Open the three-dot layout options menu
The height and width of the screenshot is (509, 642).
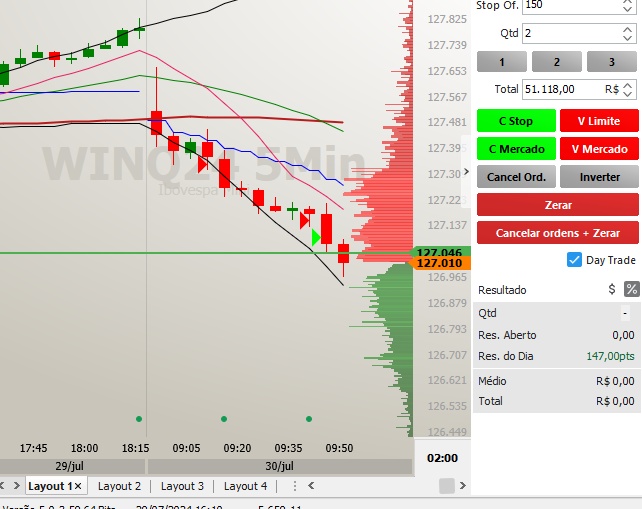(295, 486)
